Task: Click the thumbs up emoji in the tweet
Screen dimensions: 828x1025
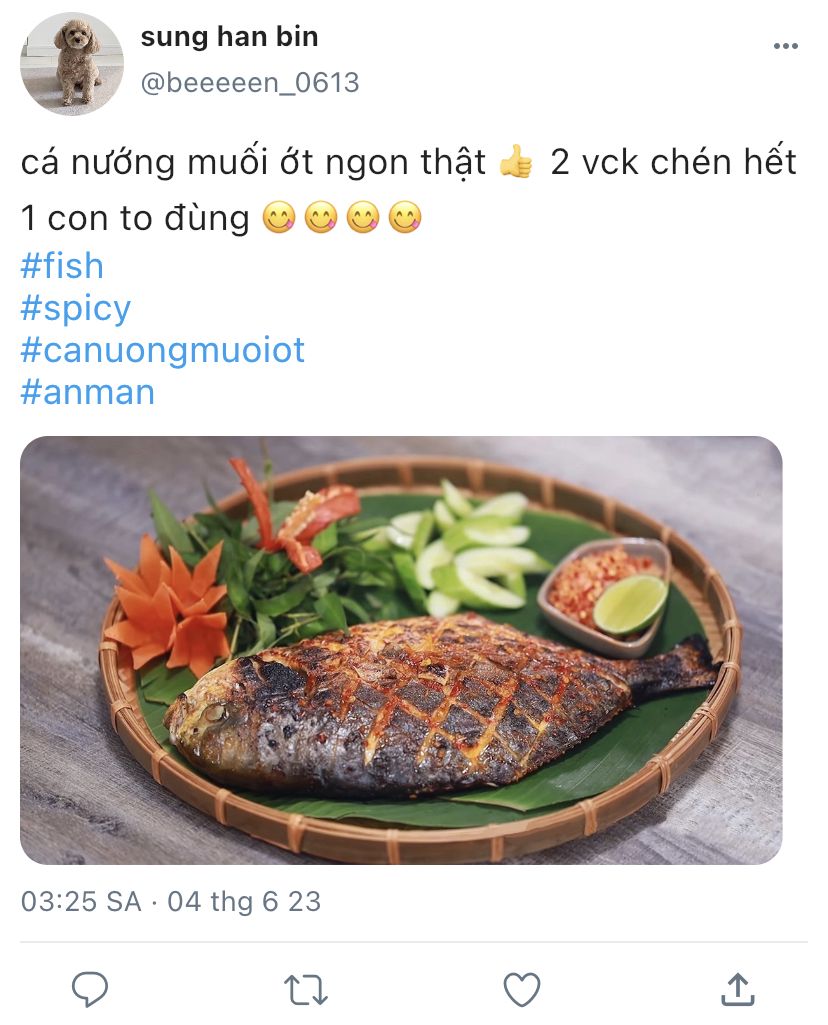Action: [x=516, y=162]
